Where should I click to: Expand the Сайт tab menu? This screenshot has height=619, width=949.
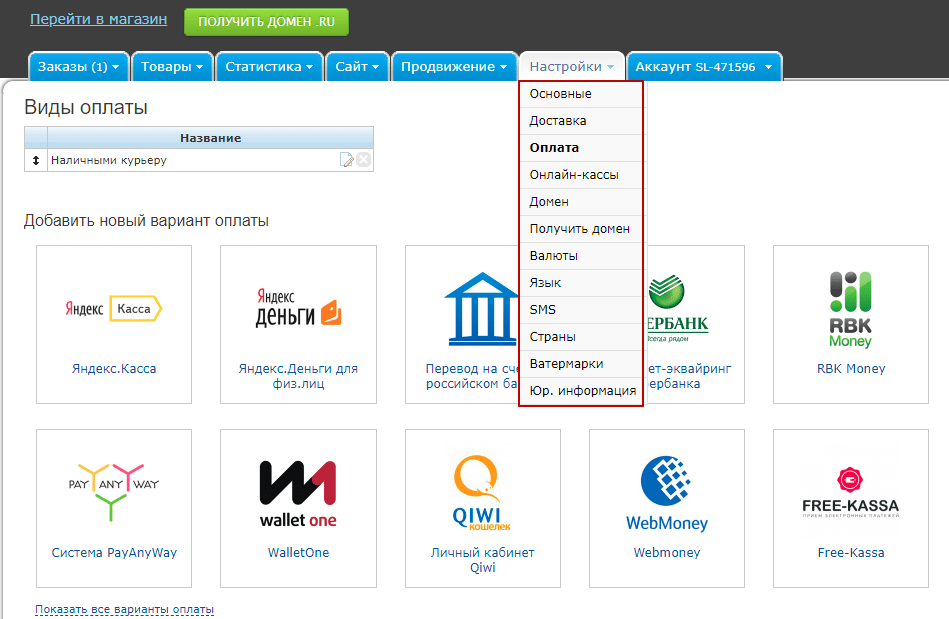coord(357,67)
